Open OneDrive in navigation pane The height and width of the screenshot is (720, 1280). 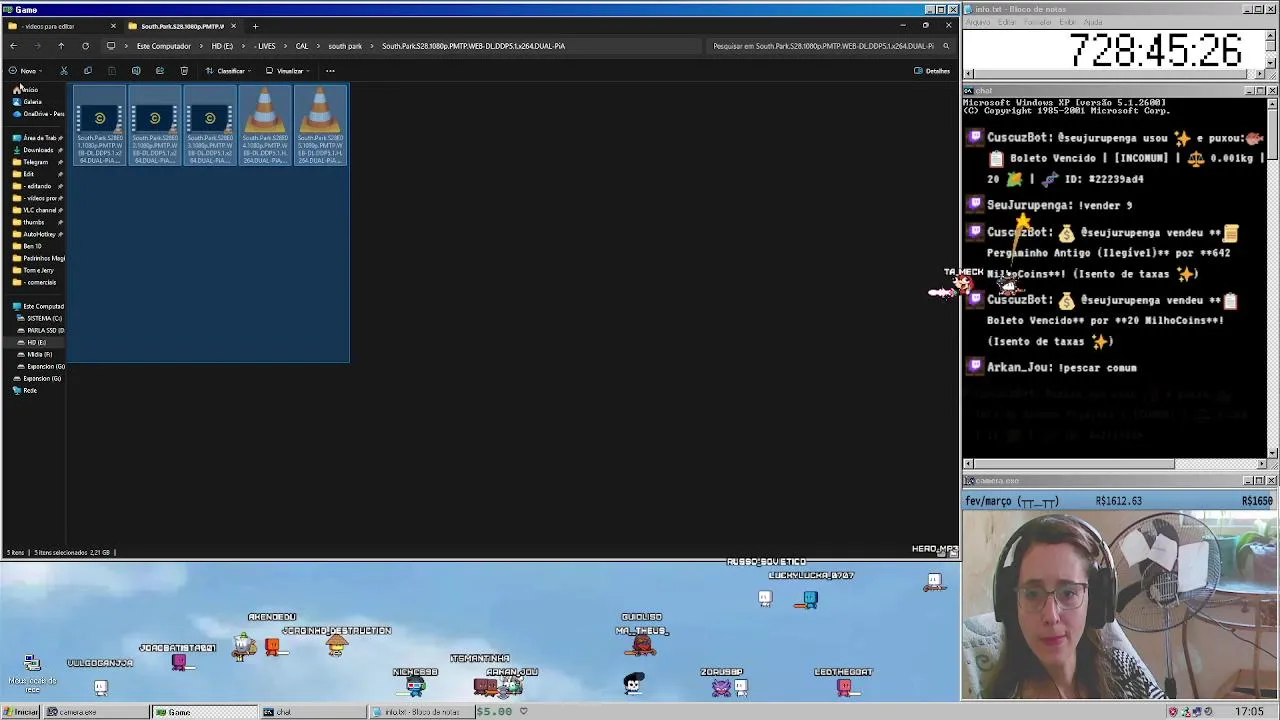[x=39, y=114]
